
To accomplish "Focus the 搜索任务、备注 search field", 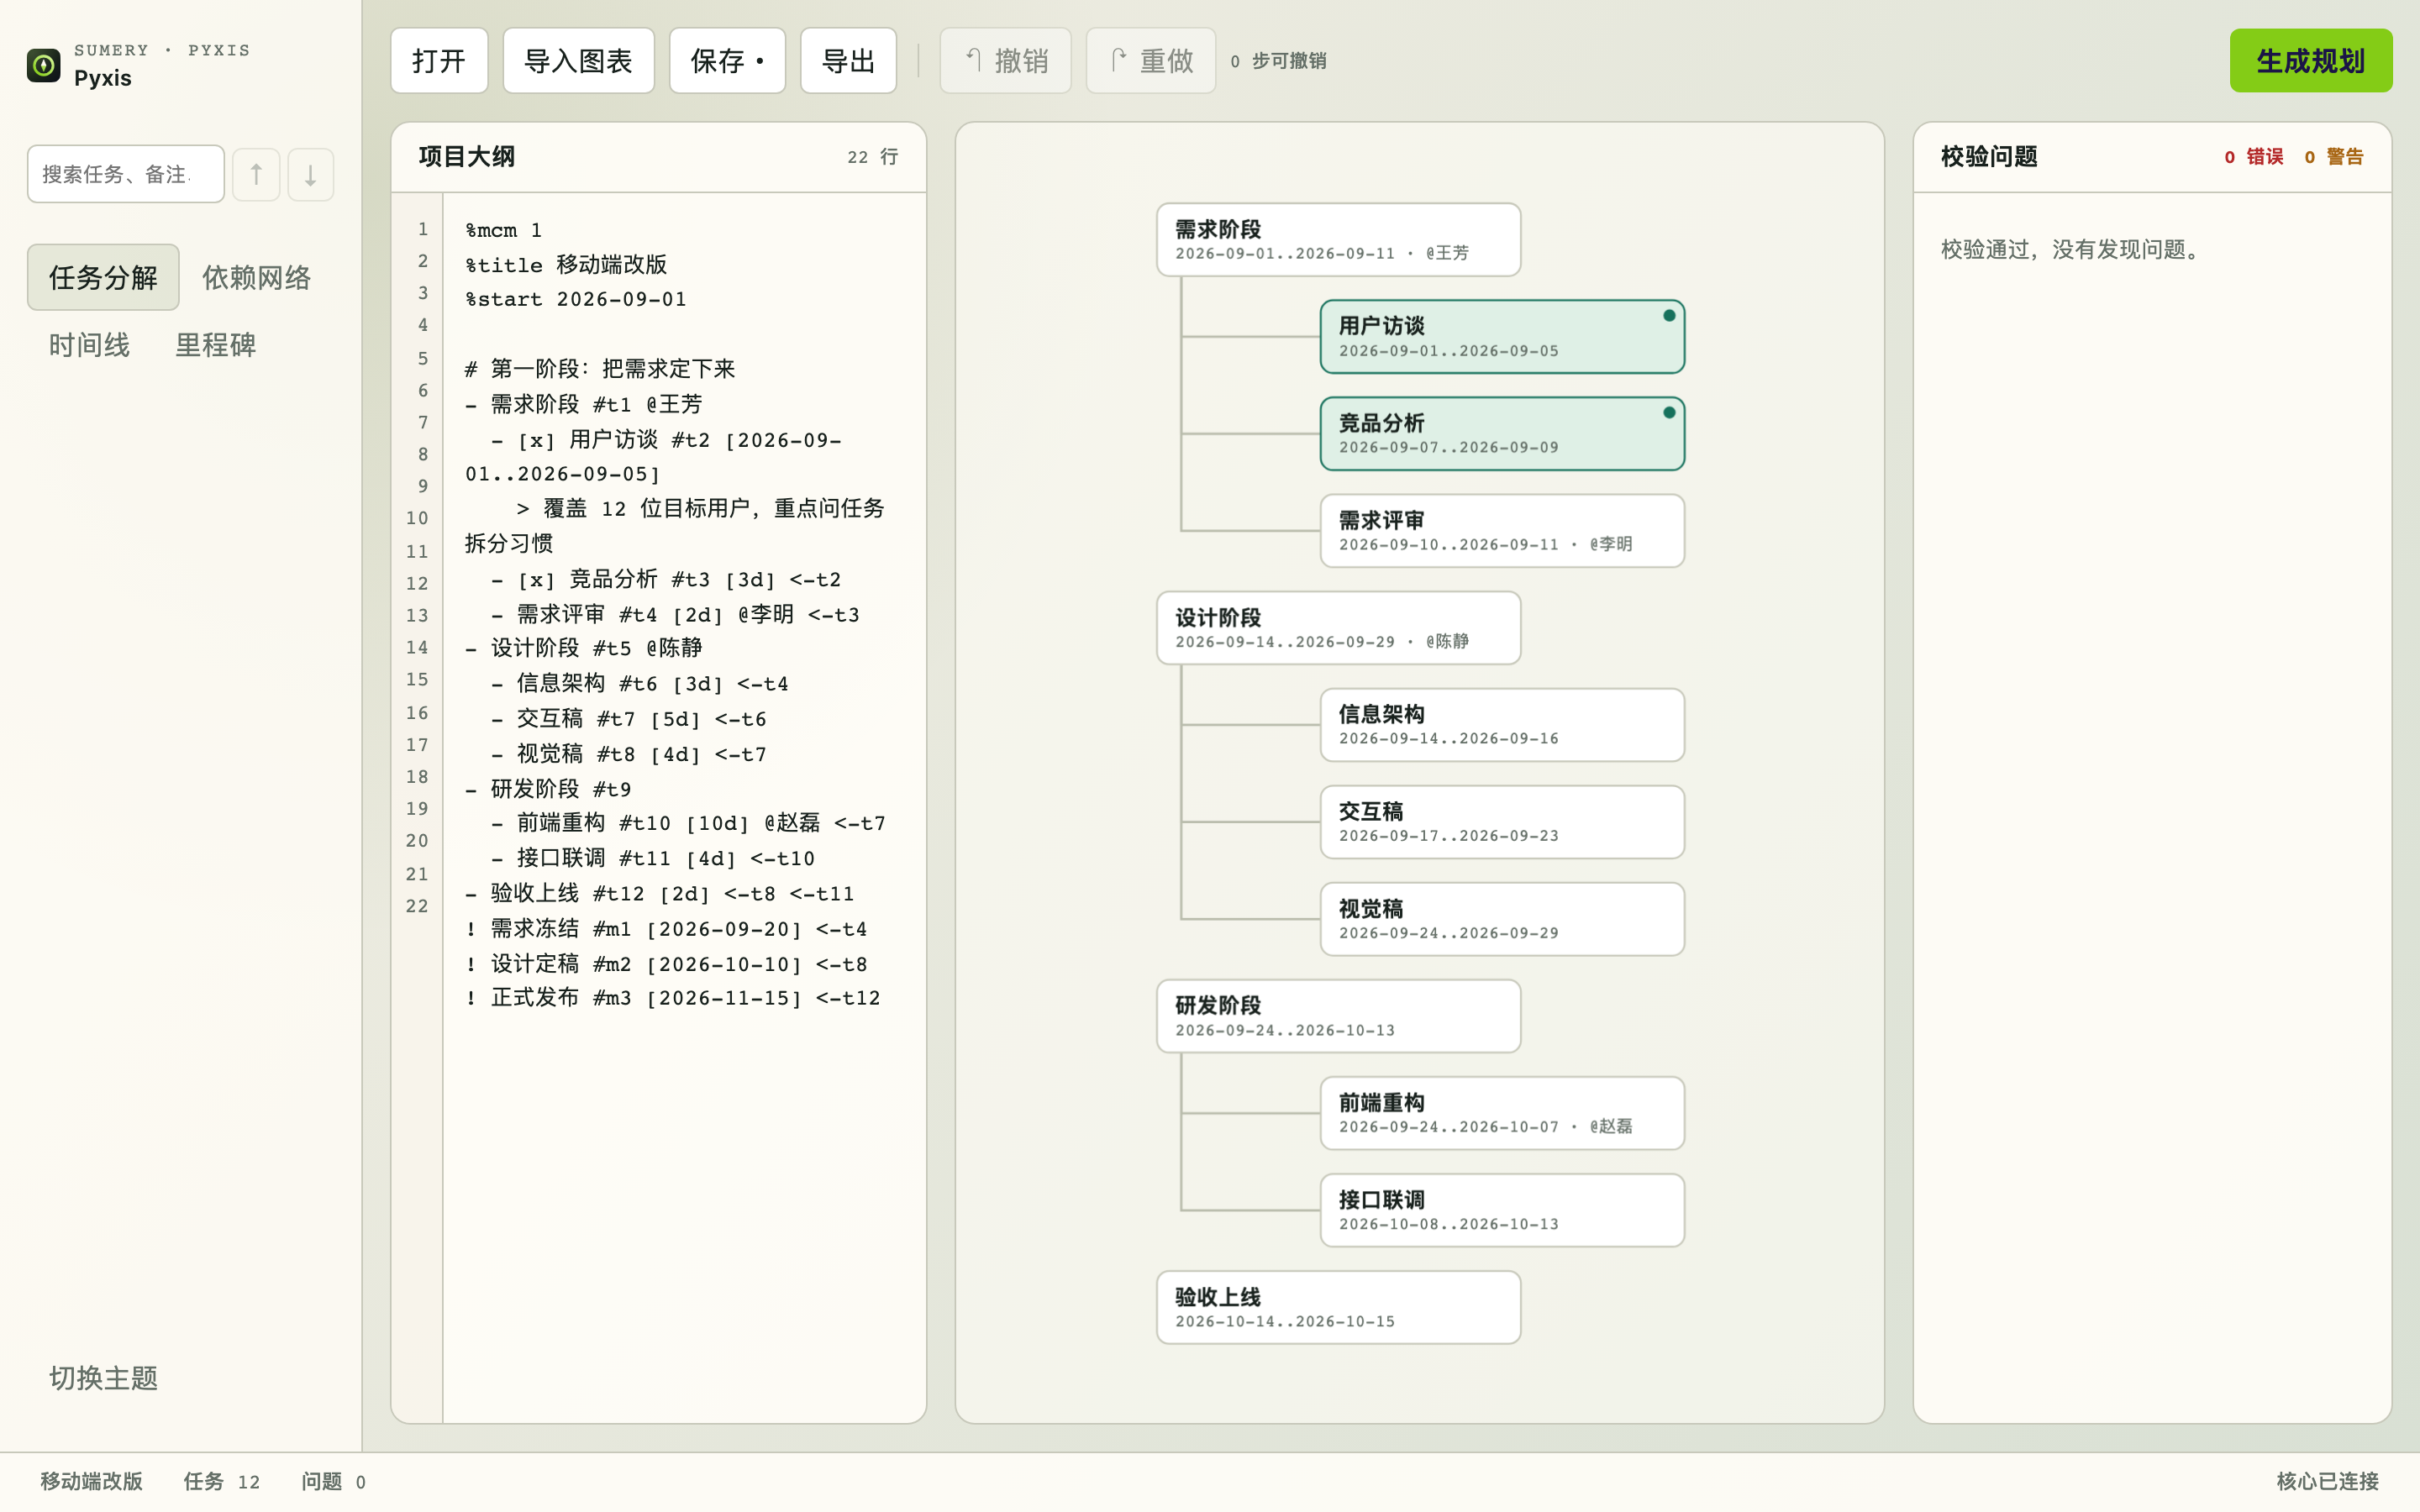I will [126, 174].
